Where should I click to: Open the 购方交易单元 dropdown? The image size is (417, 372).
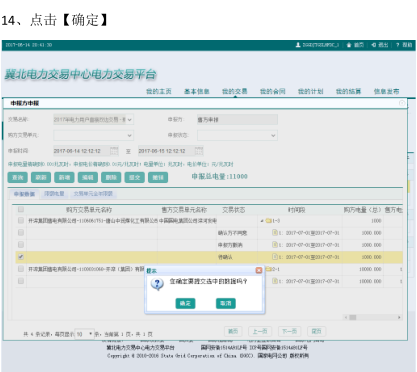tap(93, 135)
